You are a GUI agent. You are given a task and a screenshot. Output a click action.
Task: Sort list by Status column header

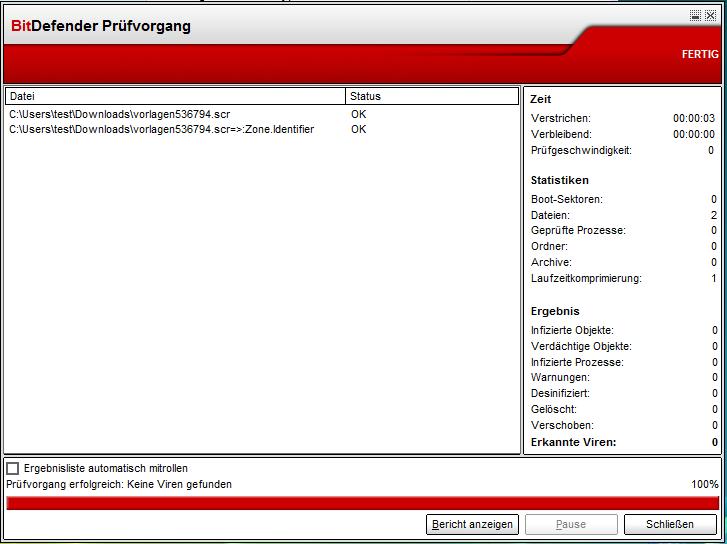[432, 96]
